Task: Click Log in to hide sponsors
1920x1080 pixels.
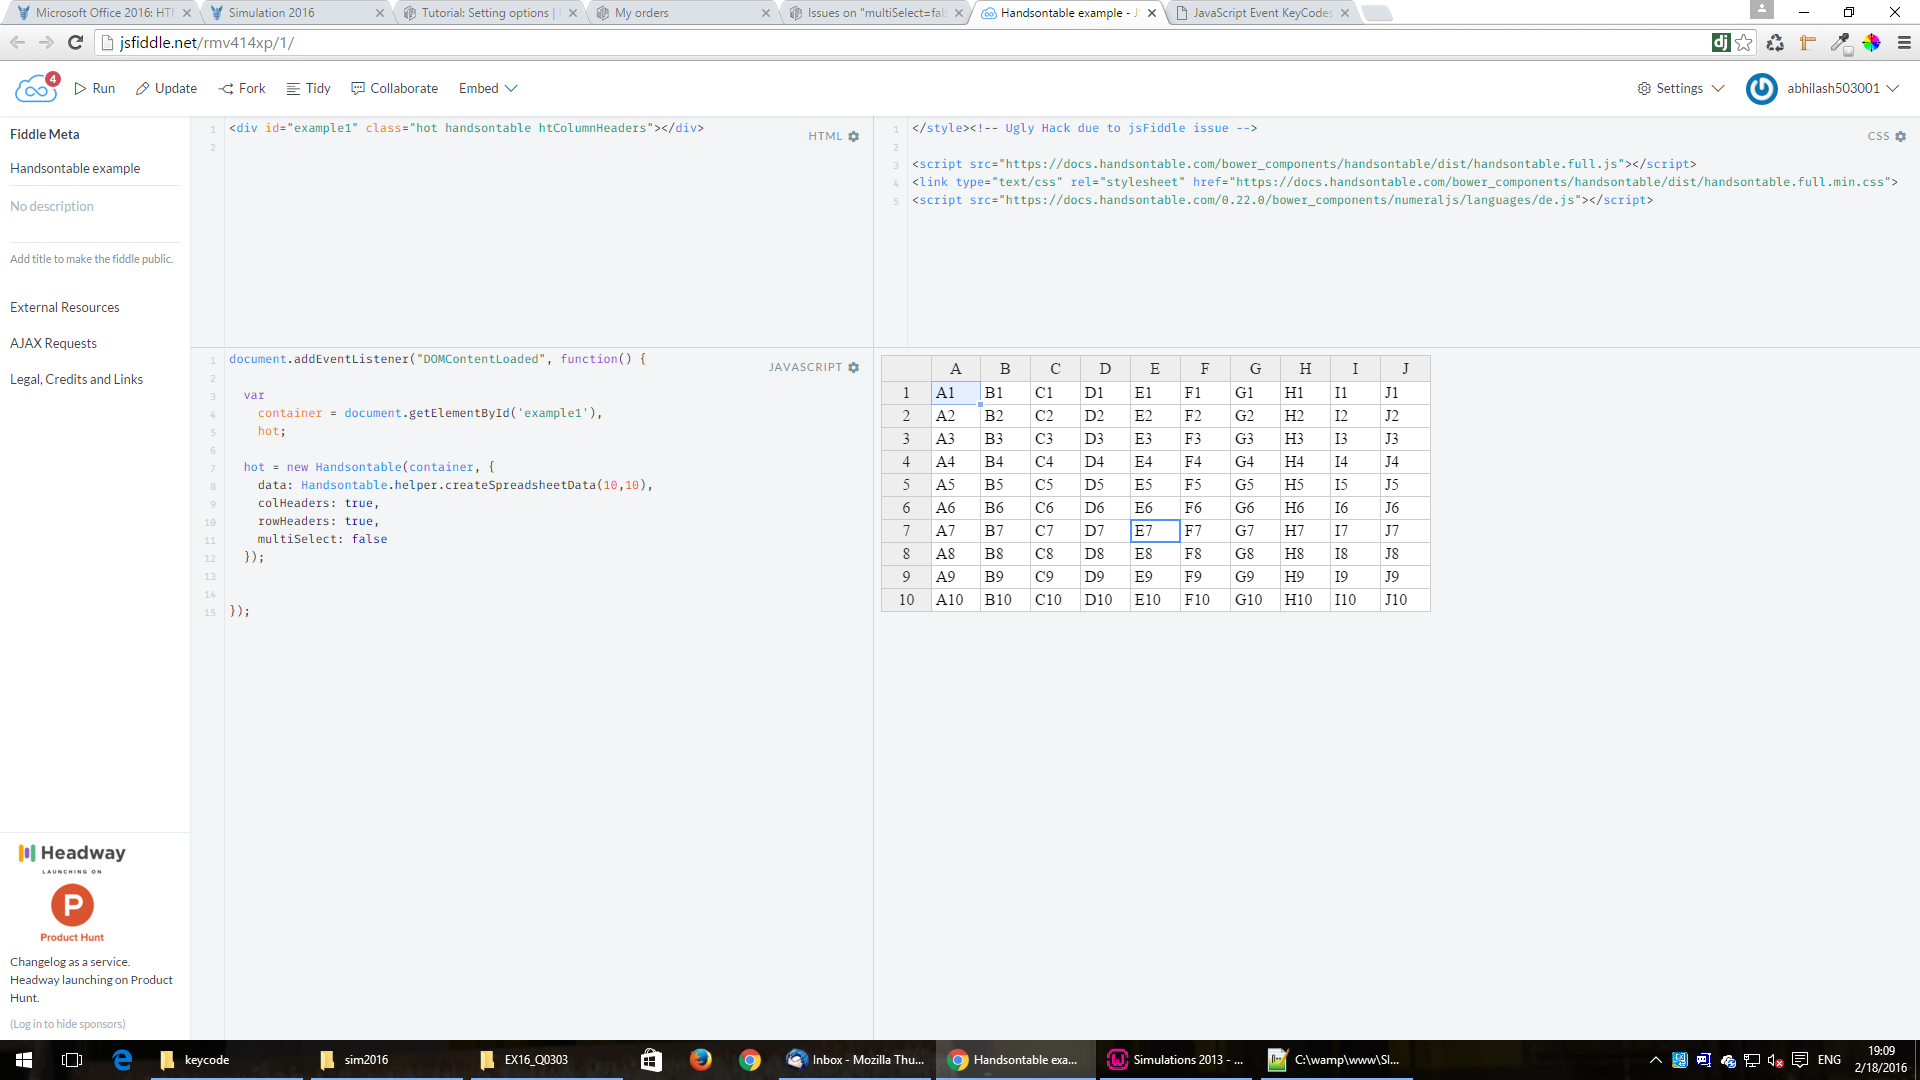Action: pyautogui.click(x=68, y=1024)
